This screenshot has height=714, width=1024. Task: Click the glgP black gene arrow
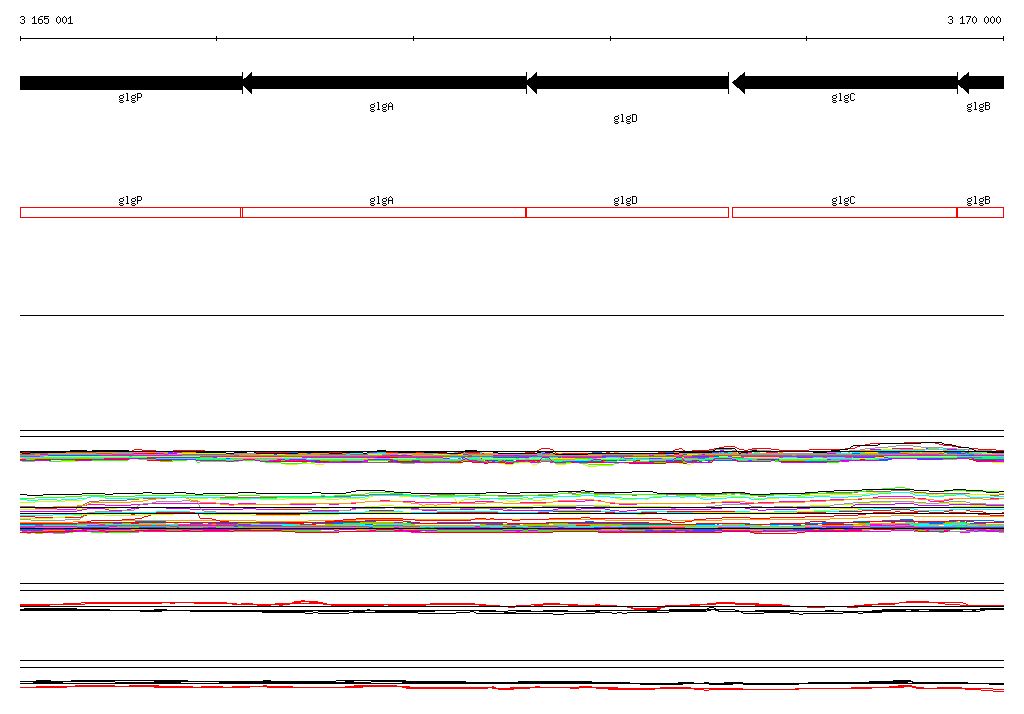coord(131,83)
